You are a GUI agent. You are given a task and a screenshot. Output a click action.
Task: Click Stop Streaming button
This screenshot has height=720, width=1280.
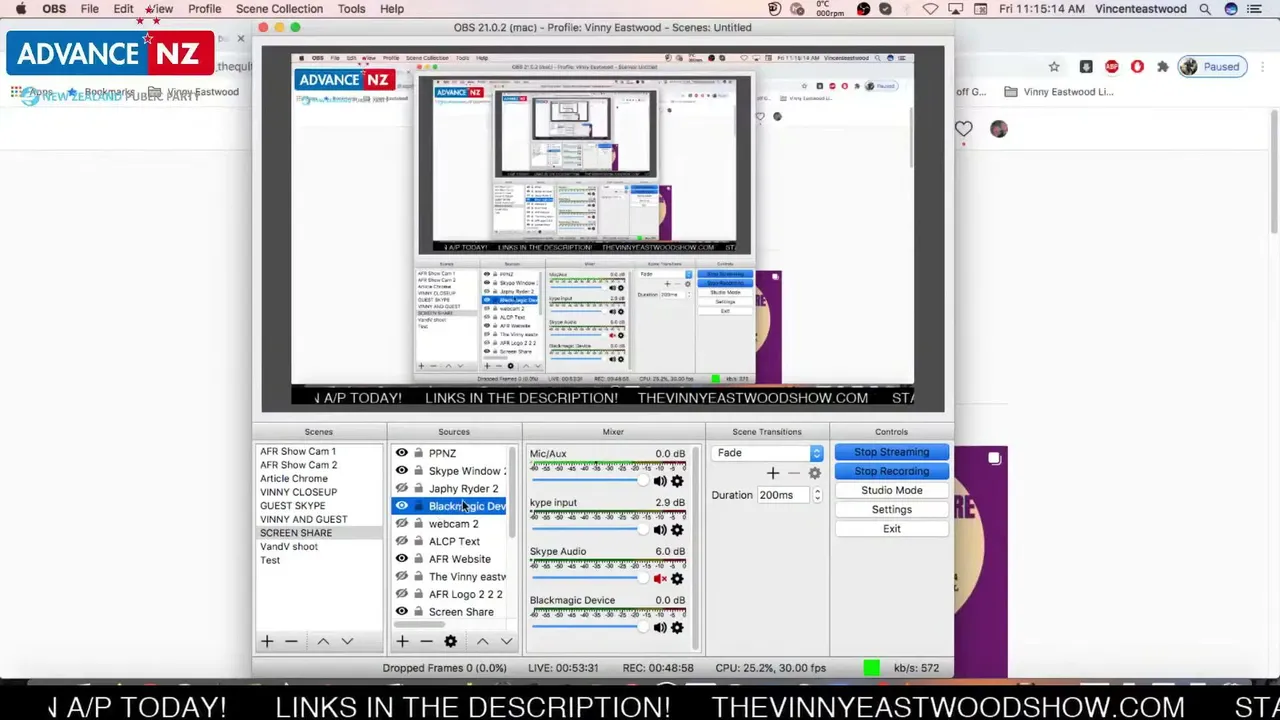tap(891, 452)
